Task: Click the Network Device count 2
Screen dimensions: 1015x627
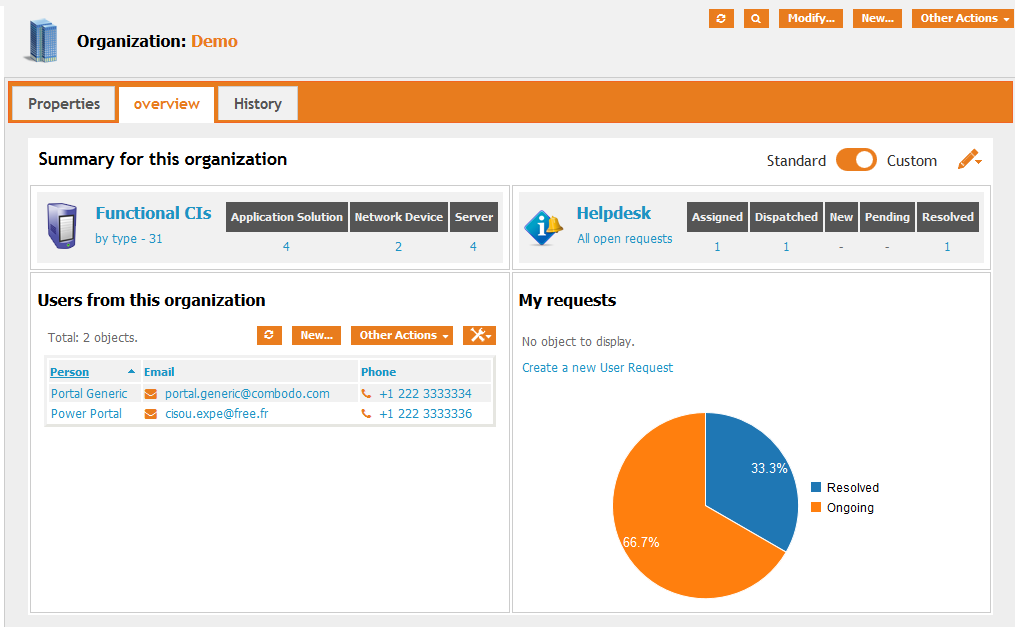Action: pos(399,247)
